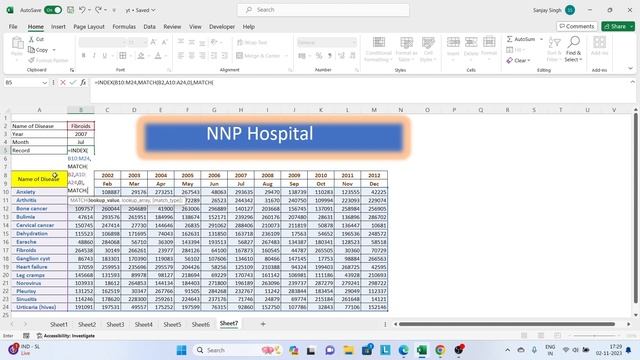Viewport: 640px width, 360px height.
Task: Expand the AutoSum dropdown arrow
Action: [x=541, y=39]
